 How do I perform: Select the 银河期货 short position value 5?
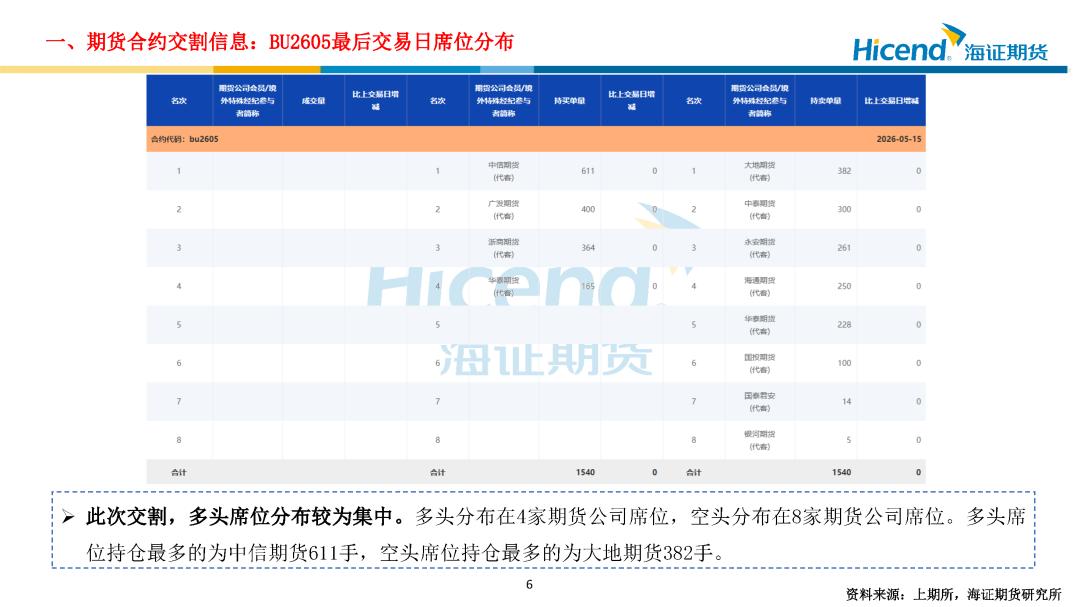(x=849, y=440)
